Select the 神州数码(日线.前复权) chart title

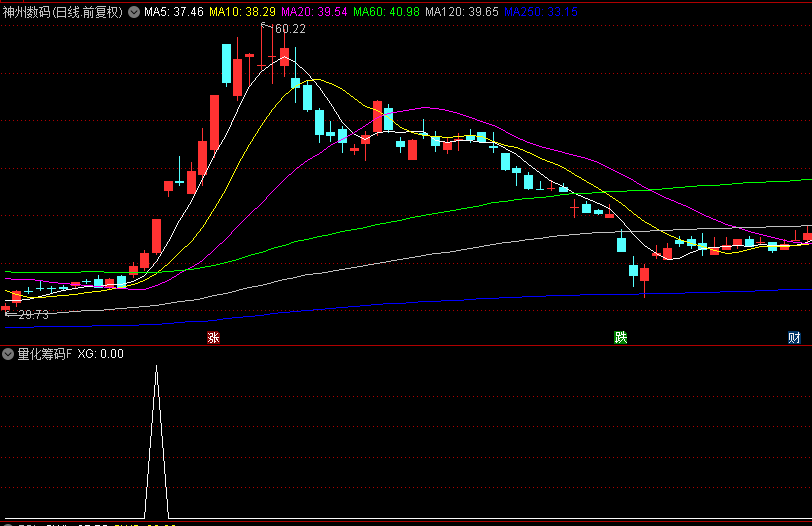click(x=63, y=12)
